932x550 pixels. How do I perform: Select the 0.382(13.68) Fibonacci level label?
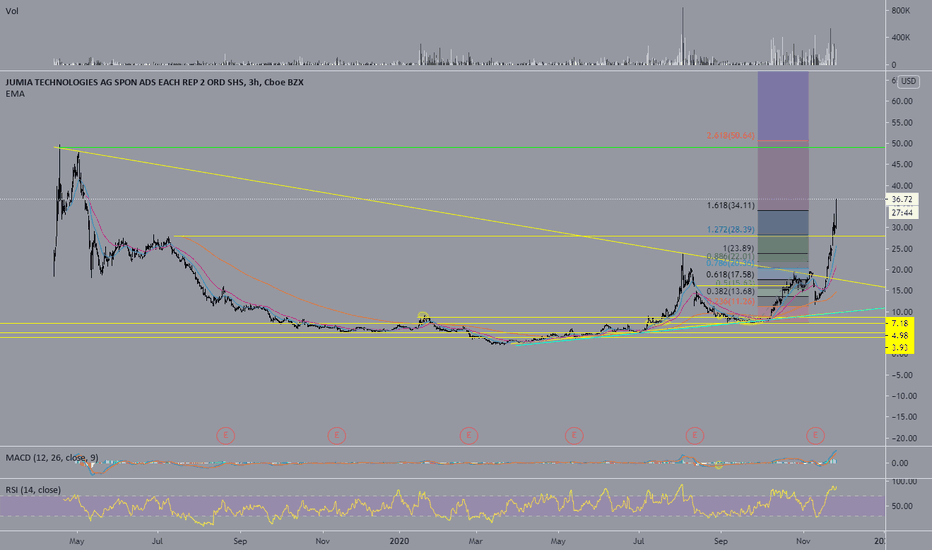[x=731, y=291]
